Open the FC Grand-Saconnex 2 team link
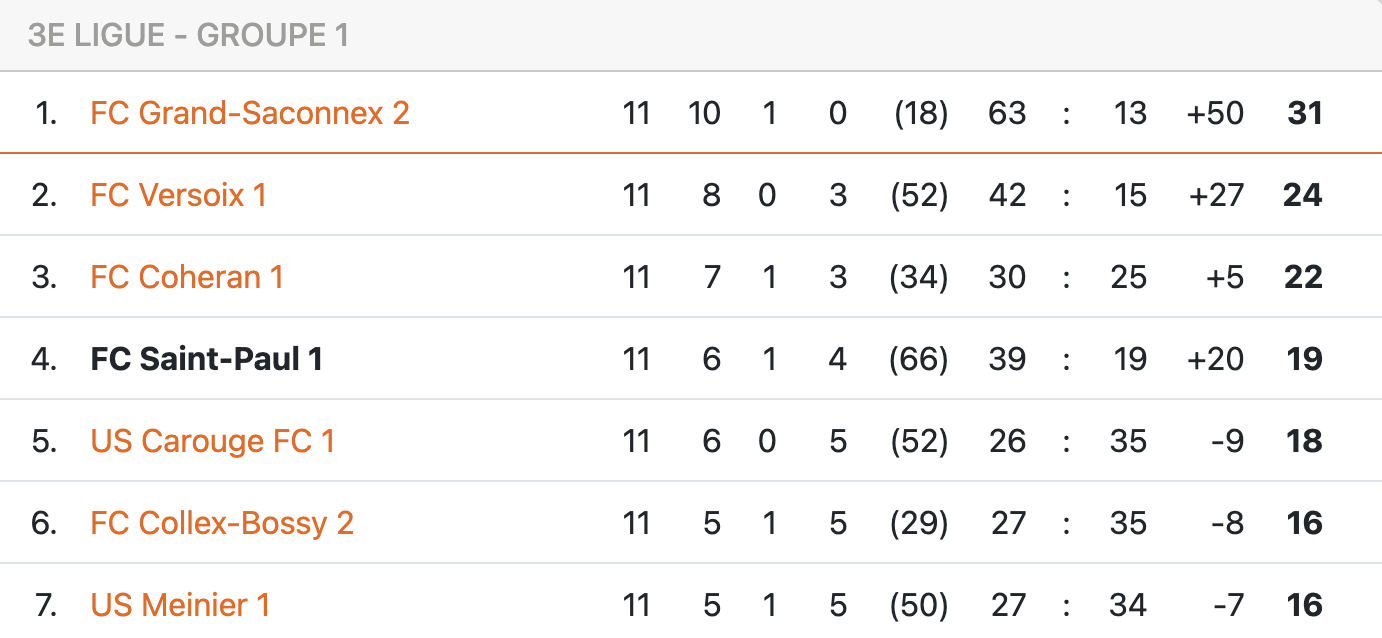Viewport: 1382px width, 638px height. point(250,113)
